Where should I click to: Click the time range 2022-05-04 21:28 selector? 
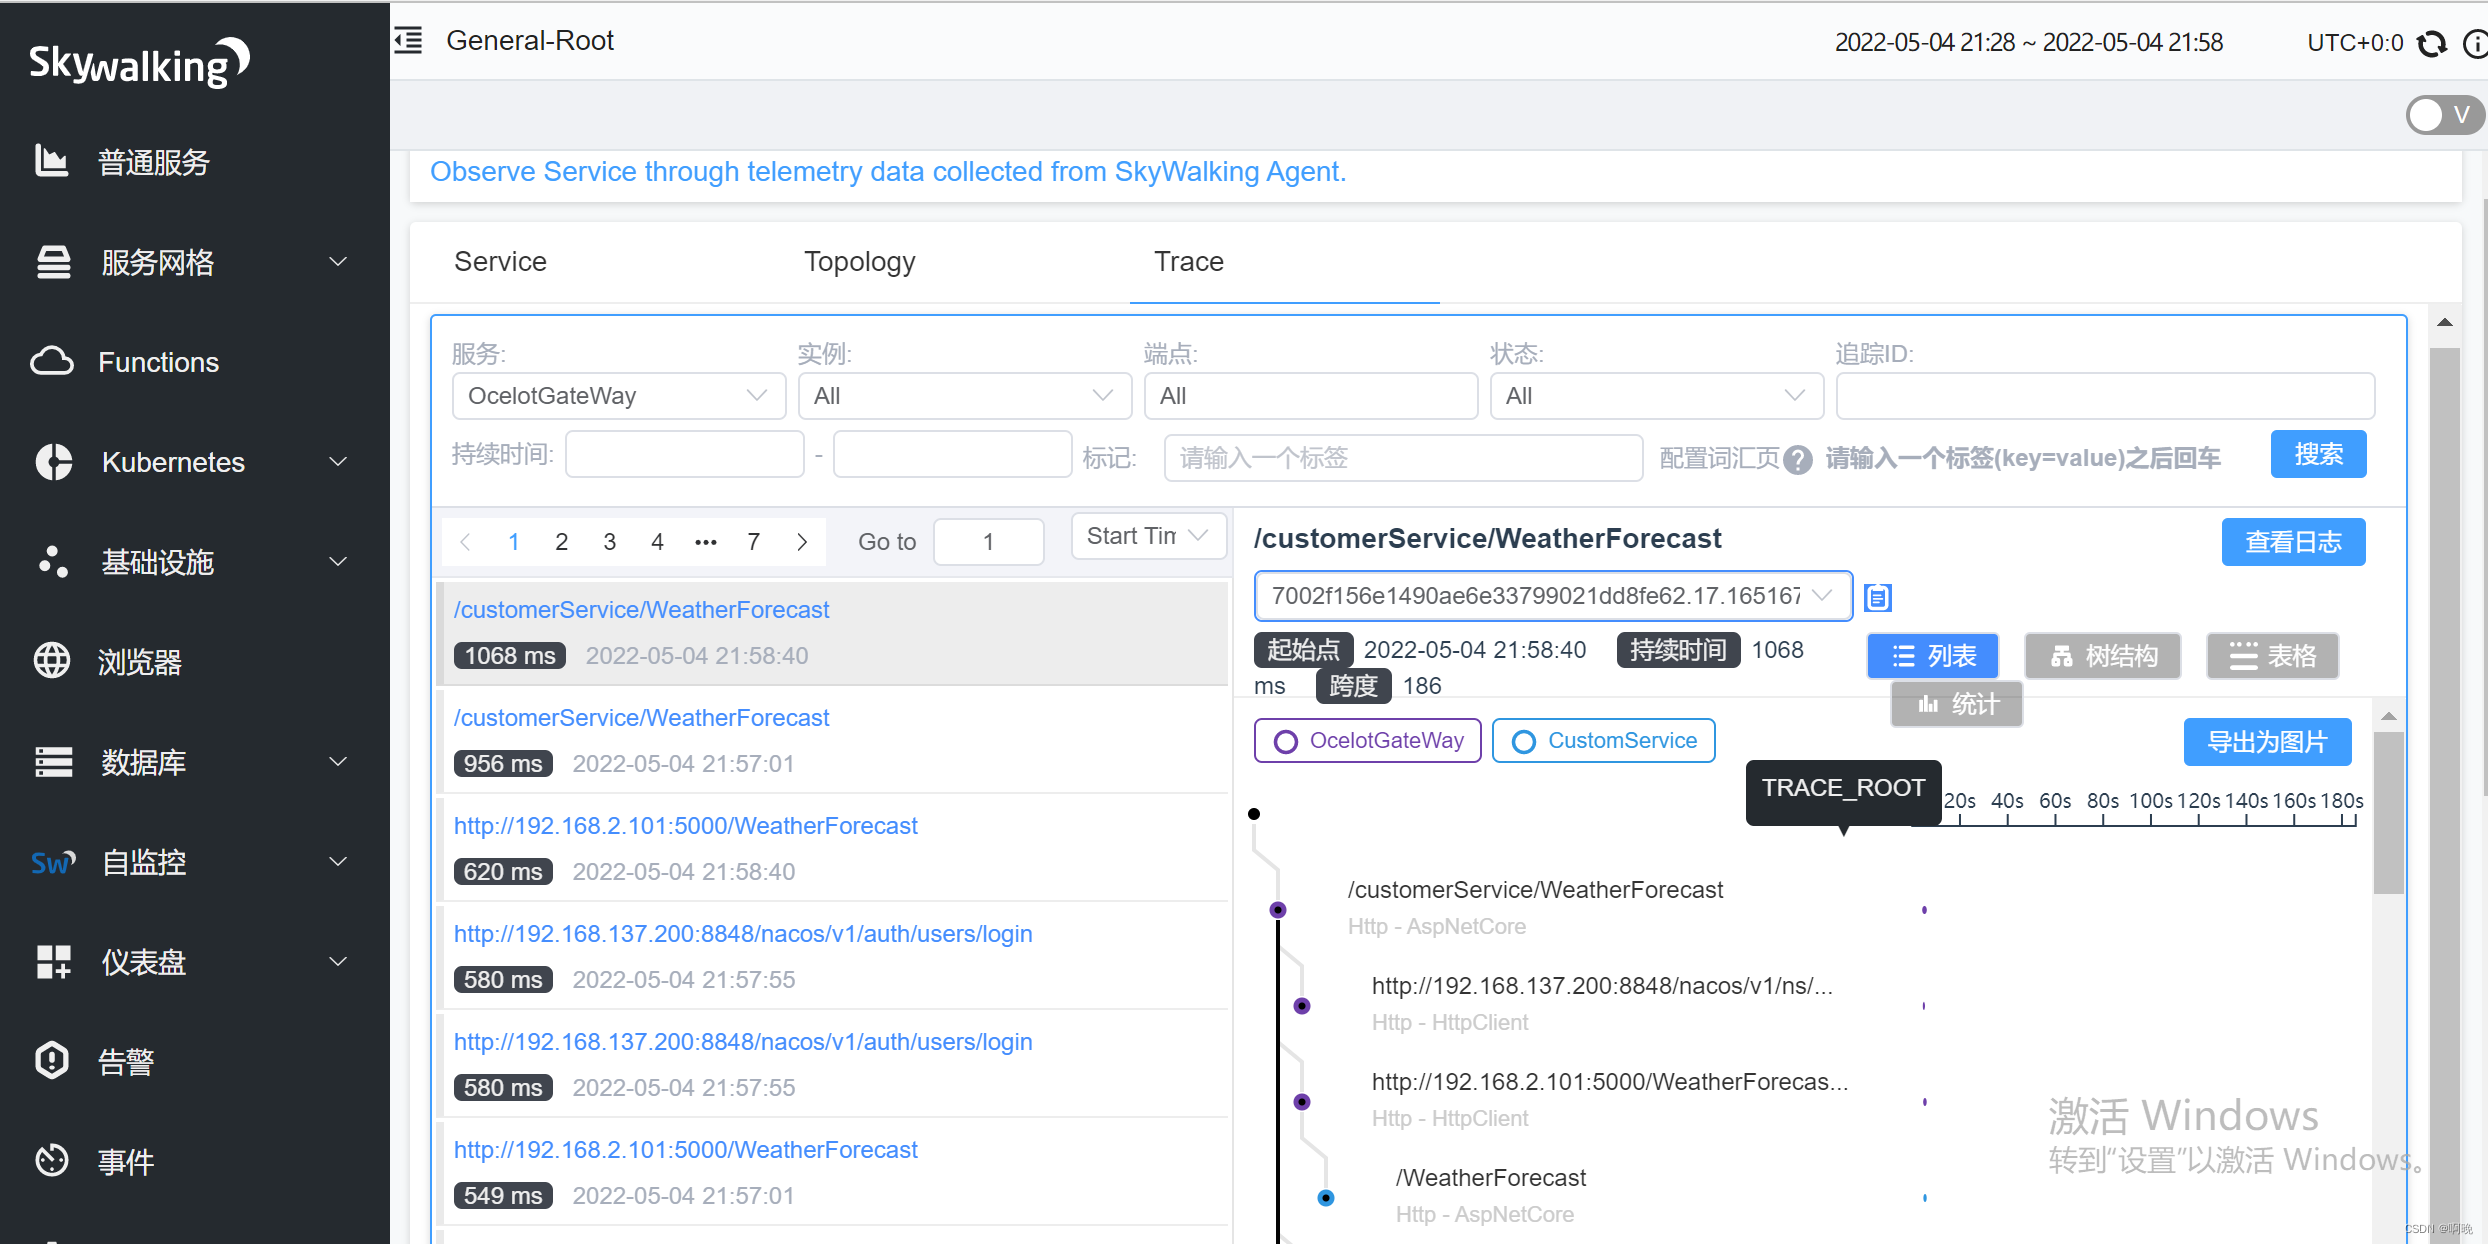tap(2028, 43)
